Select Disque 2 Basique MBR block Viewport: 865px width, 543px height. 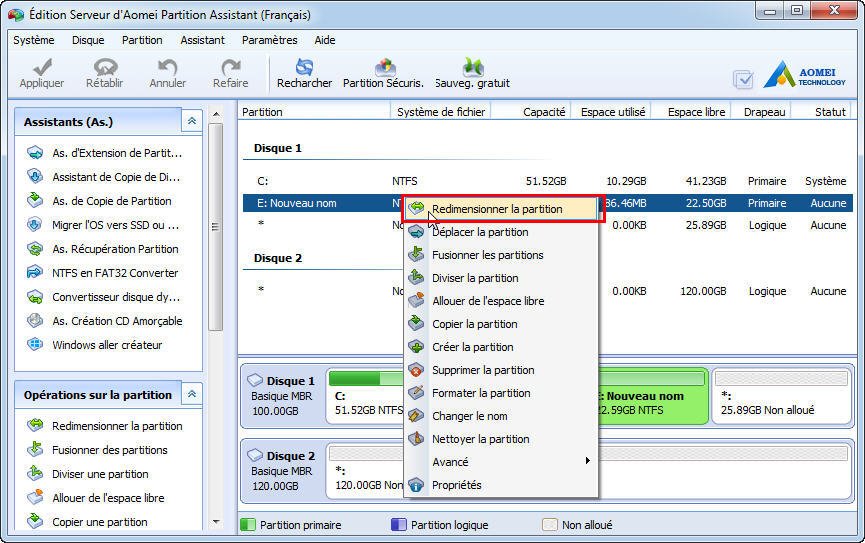tap(282, 471)
